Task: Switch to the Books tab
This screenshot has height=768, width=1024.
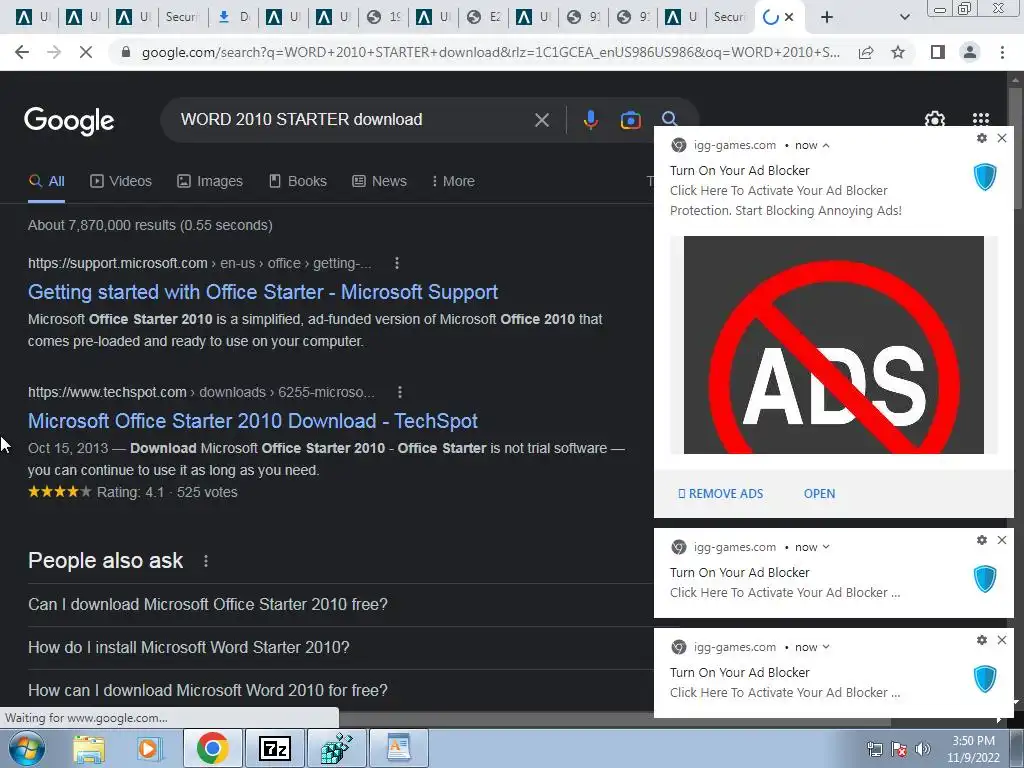Action: [x=298, y=182]
